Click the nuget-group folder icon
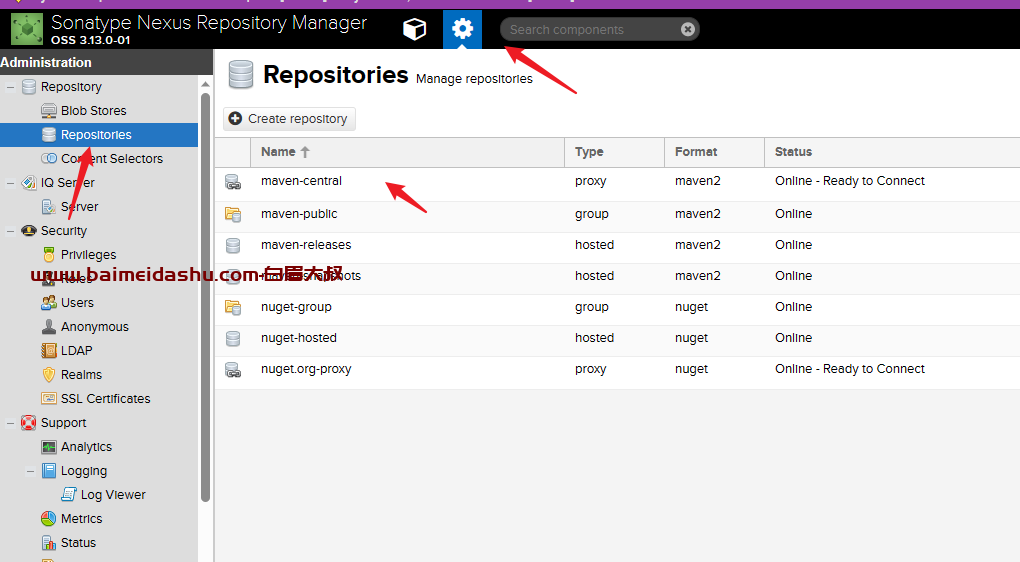This screenshot has width=1020, height=562. [x=233, y=307]
